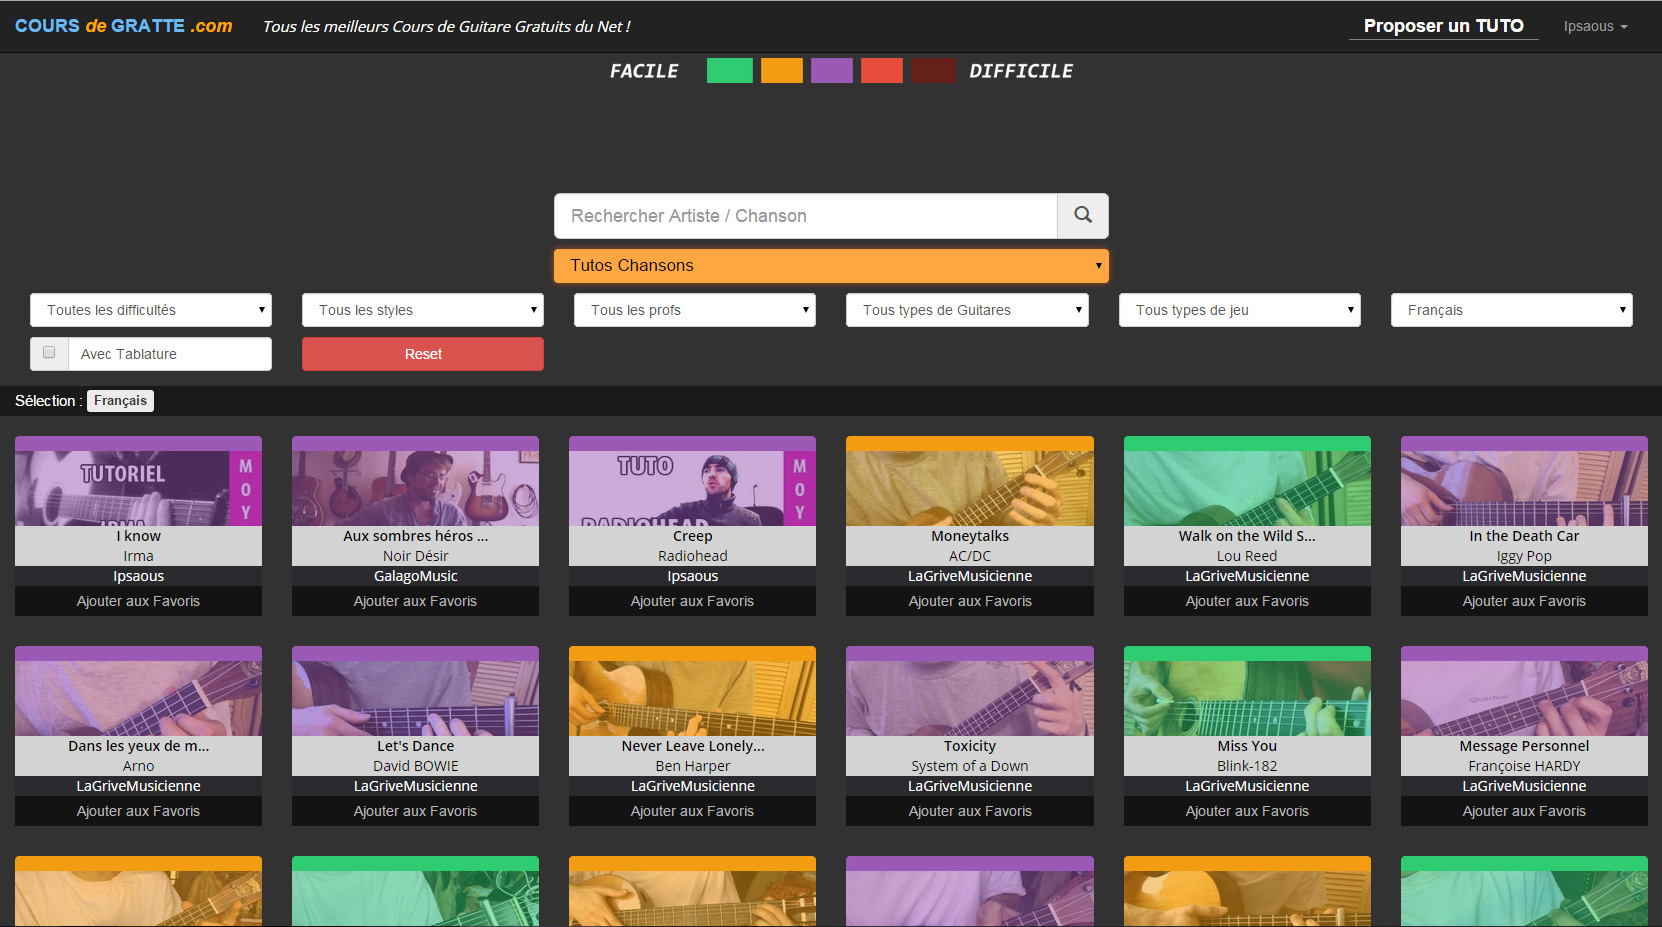Open the Tous types de jeu dropdown
Viewport: 1662px width, 927px height.
pos(1240,310)
